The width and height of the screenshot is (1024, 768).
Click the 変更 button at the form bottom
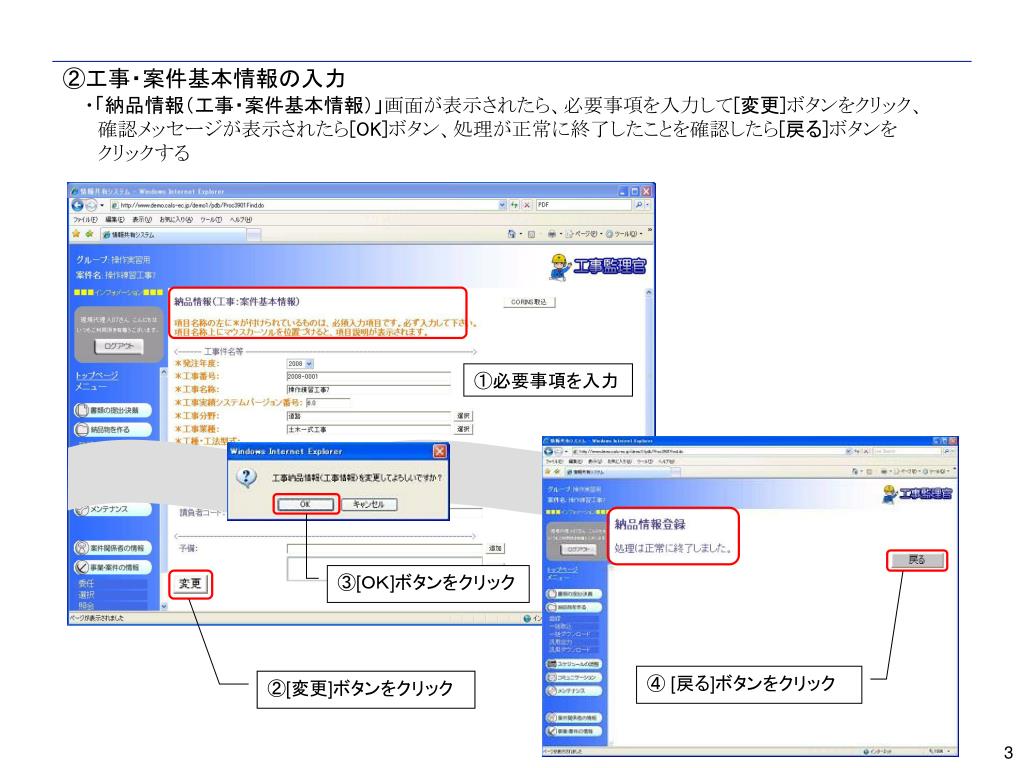(x=190, y=584)
